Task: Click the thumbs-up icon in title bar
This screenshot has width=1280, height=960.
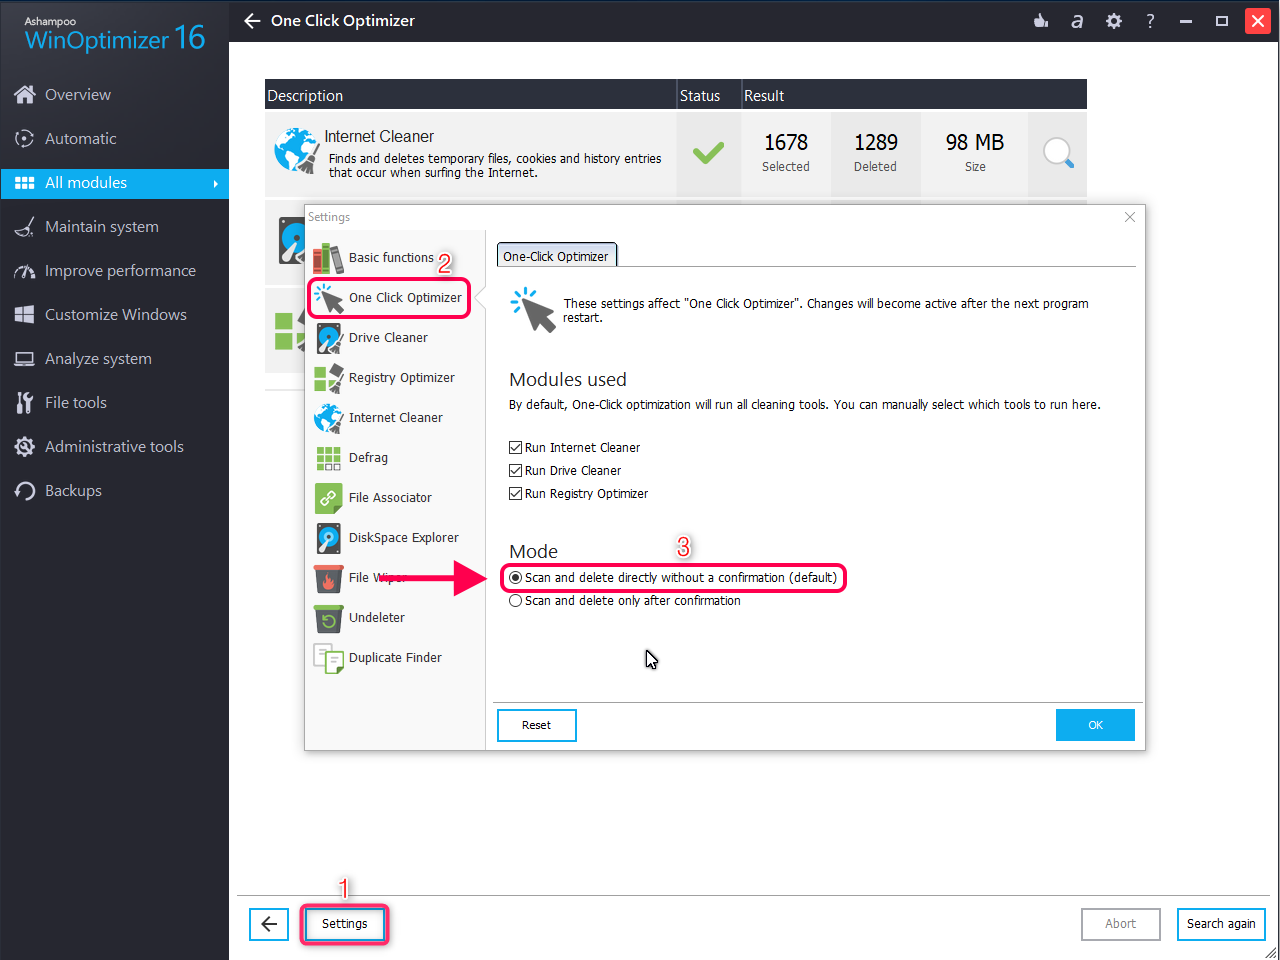Action: (x=1041, y=20)
